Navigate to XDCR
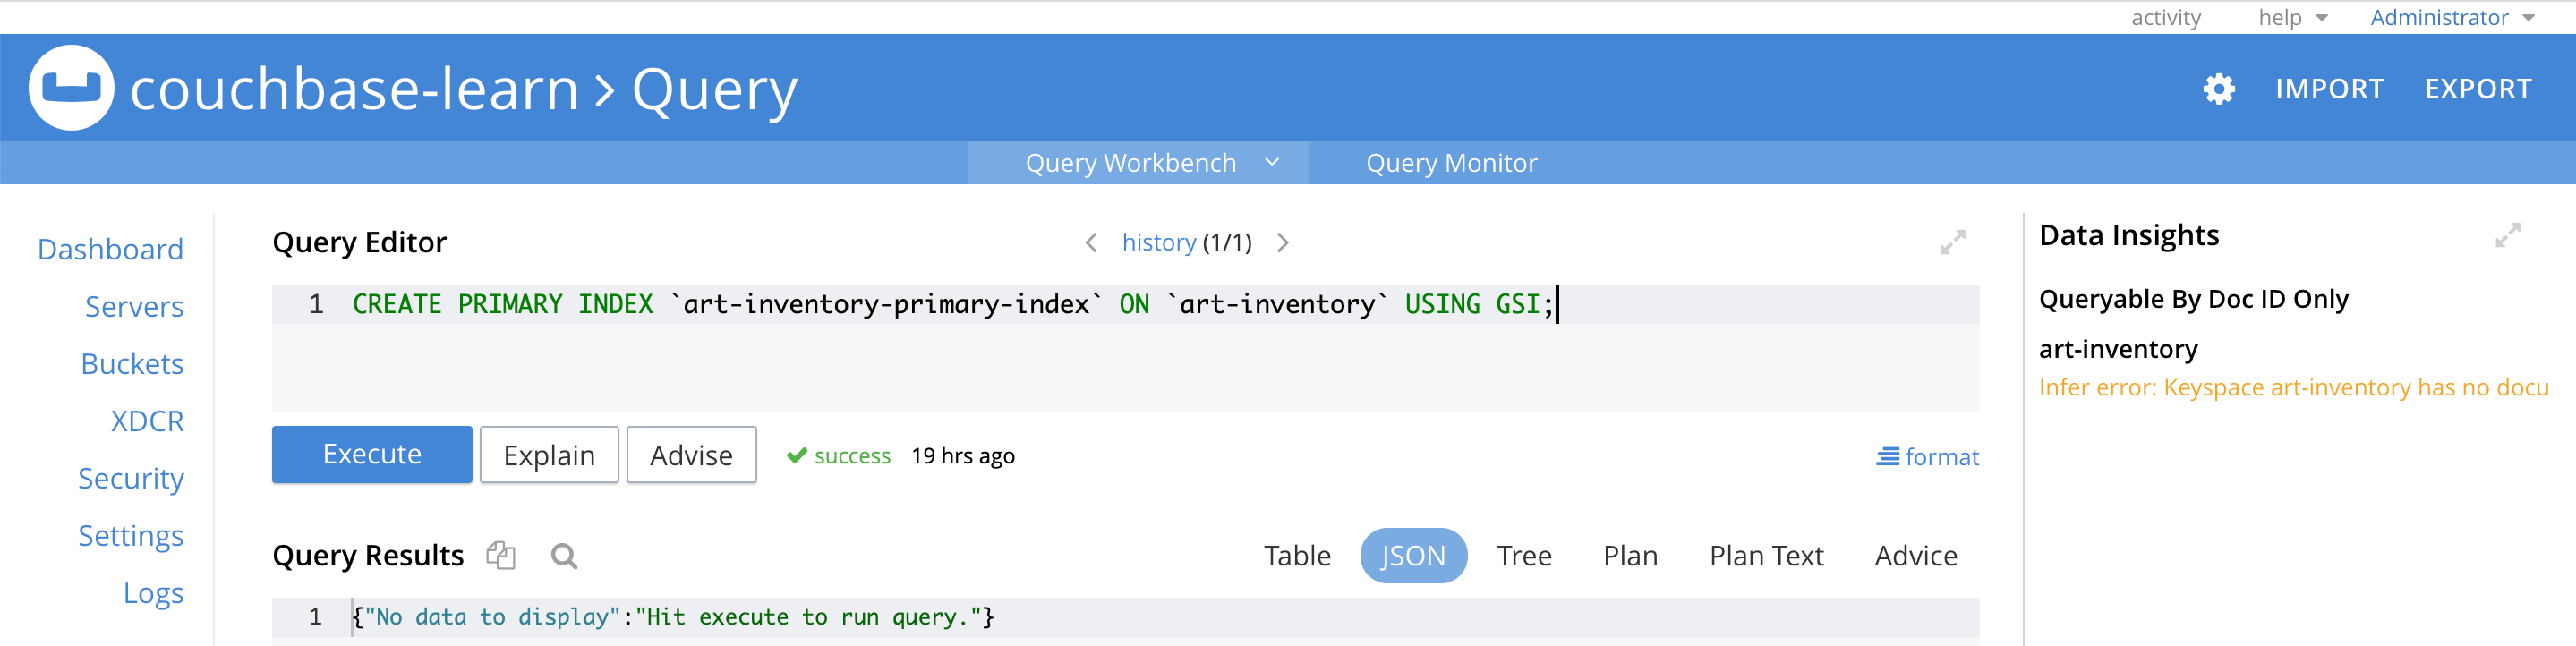This screenshot has width=2576, height=646. point(147,421)
